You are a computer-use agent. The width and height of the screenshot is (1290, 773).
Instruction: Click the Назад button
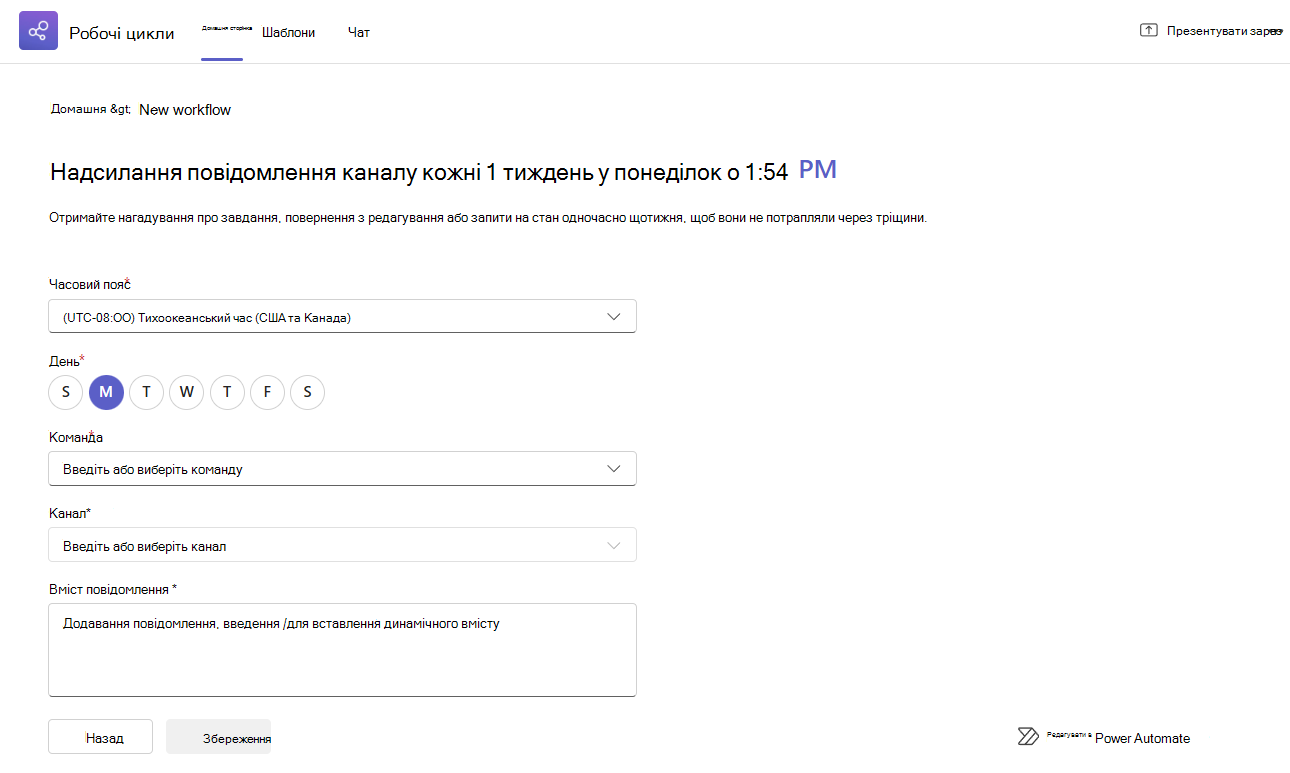[101, 737]
